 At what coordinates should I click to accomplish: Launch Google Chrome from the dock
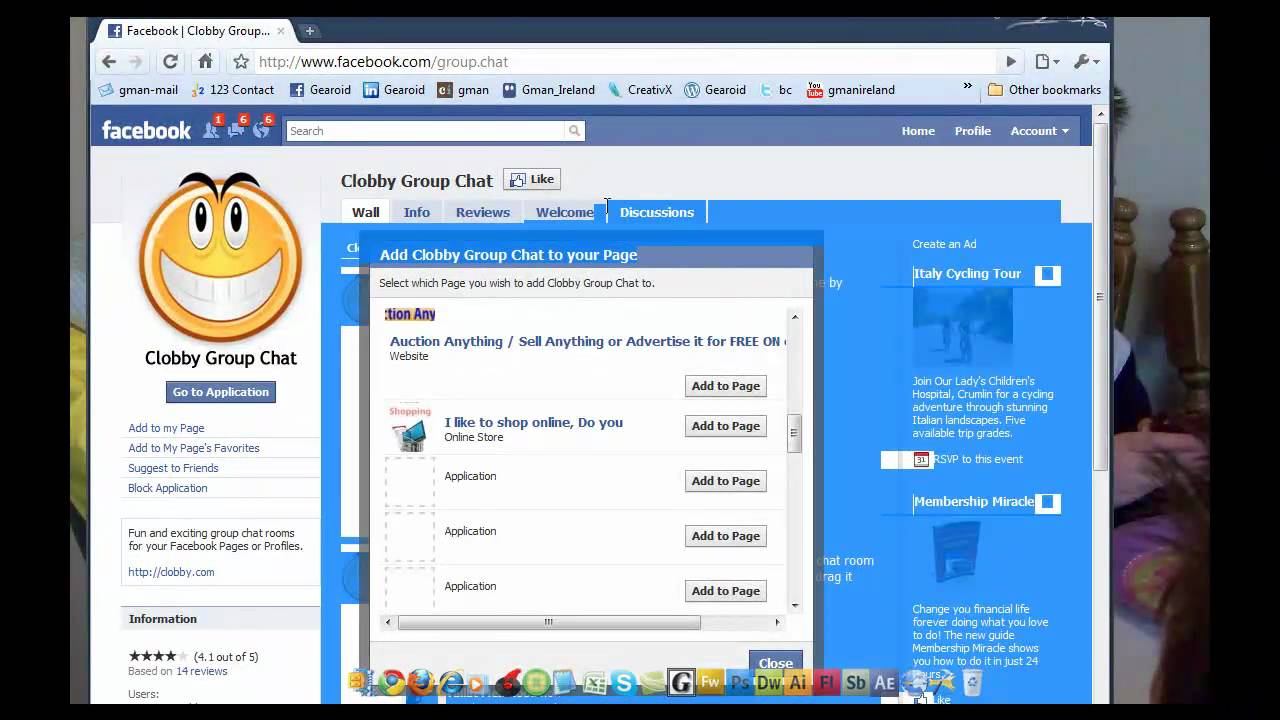pyautogui.click(x=390, y=683)
